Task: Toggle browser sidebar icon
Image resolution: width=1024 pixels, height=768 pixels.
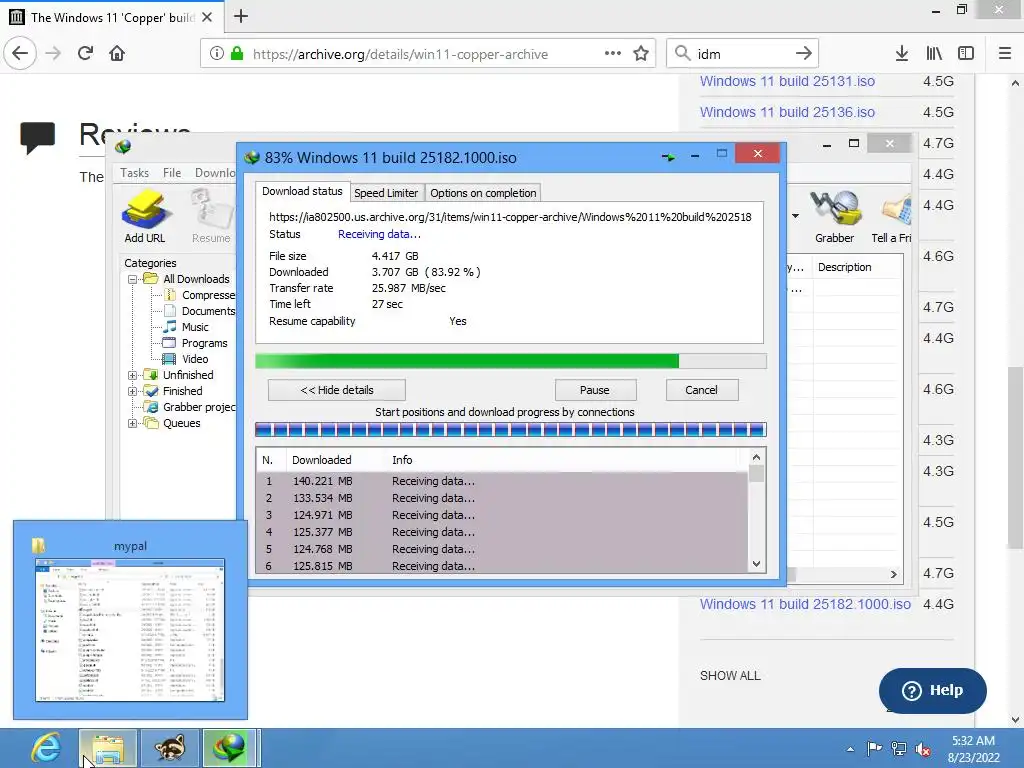Action: pos(966,54)
